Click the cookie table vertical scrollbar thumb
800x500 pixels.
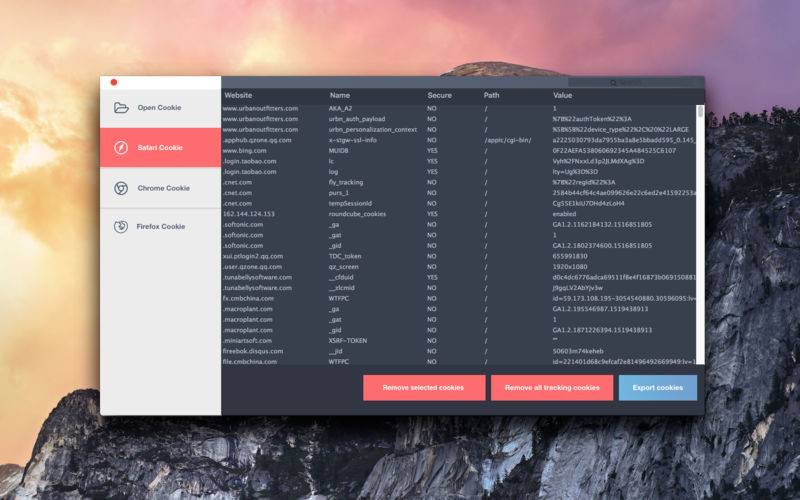701,111
